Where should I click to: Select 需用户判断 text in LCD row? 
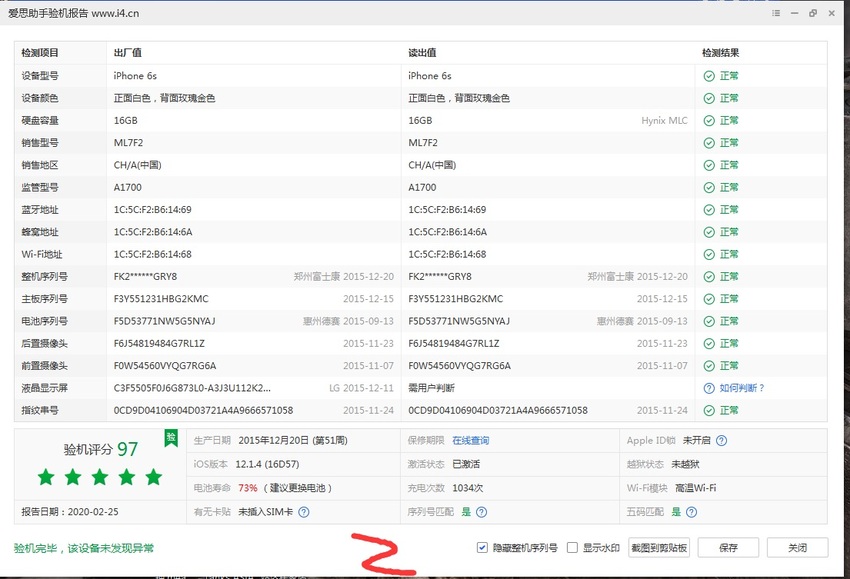(x=432, y=388)
